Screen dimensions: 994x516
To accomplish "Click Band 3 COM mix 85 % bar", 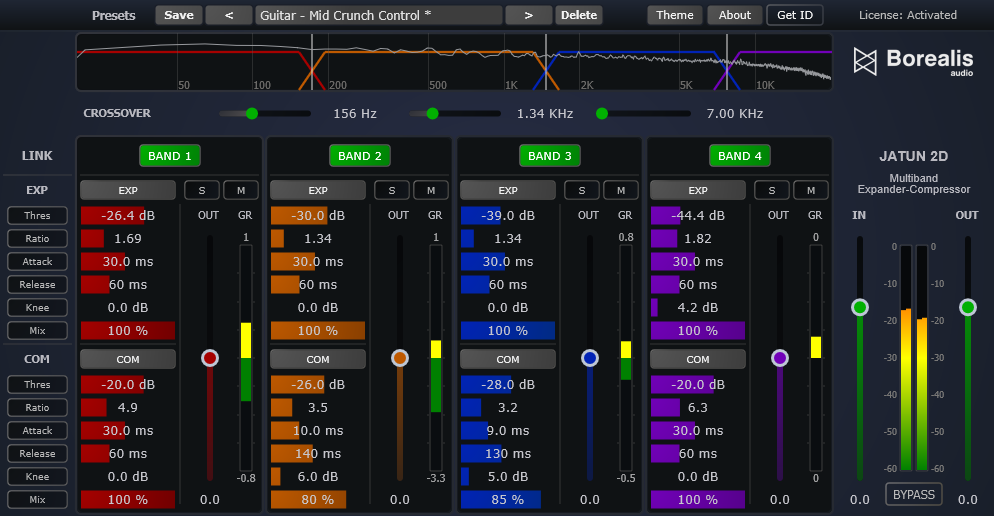I will pos(508,500).
